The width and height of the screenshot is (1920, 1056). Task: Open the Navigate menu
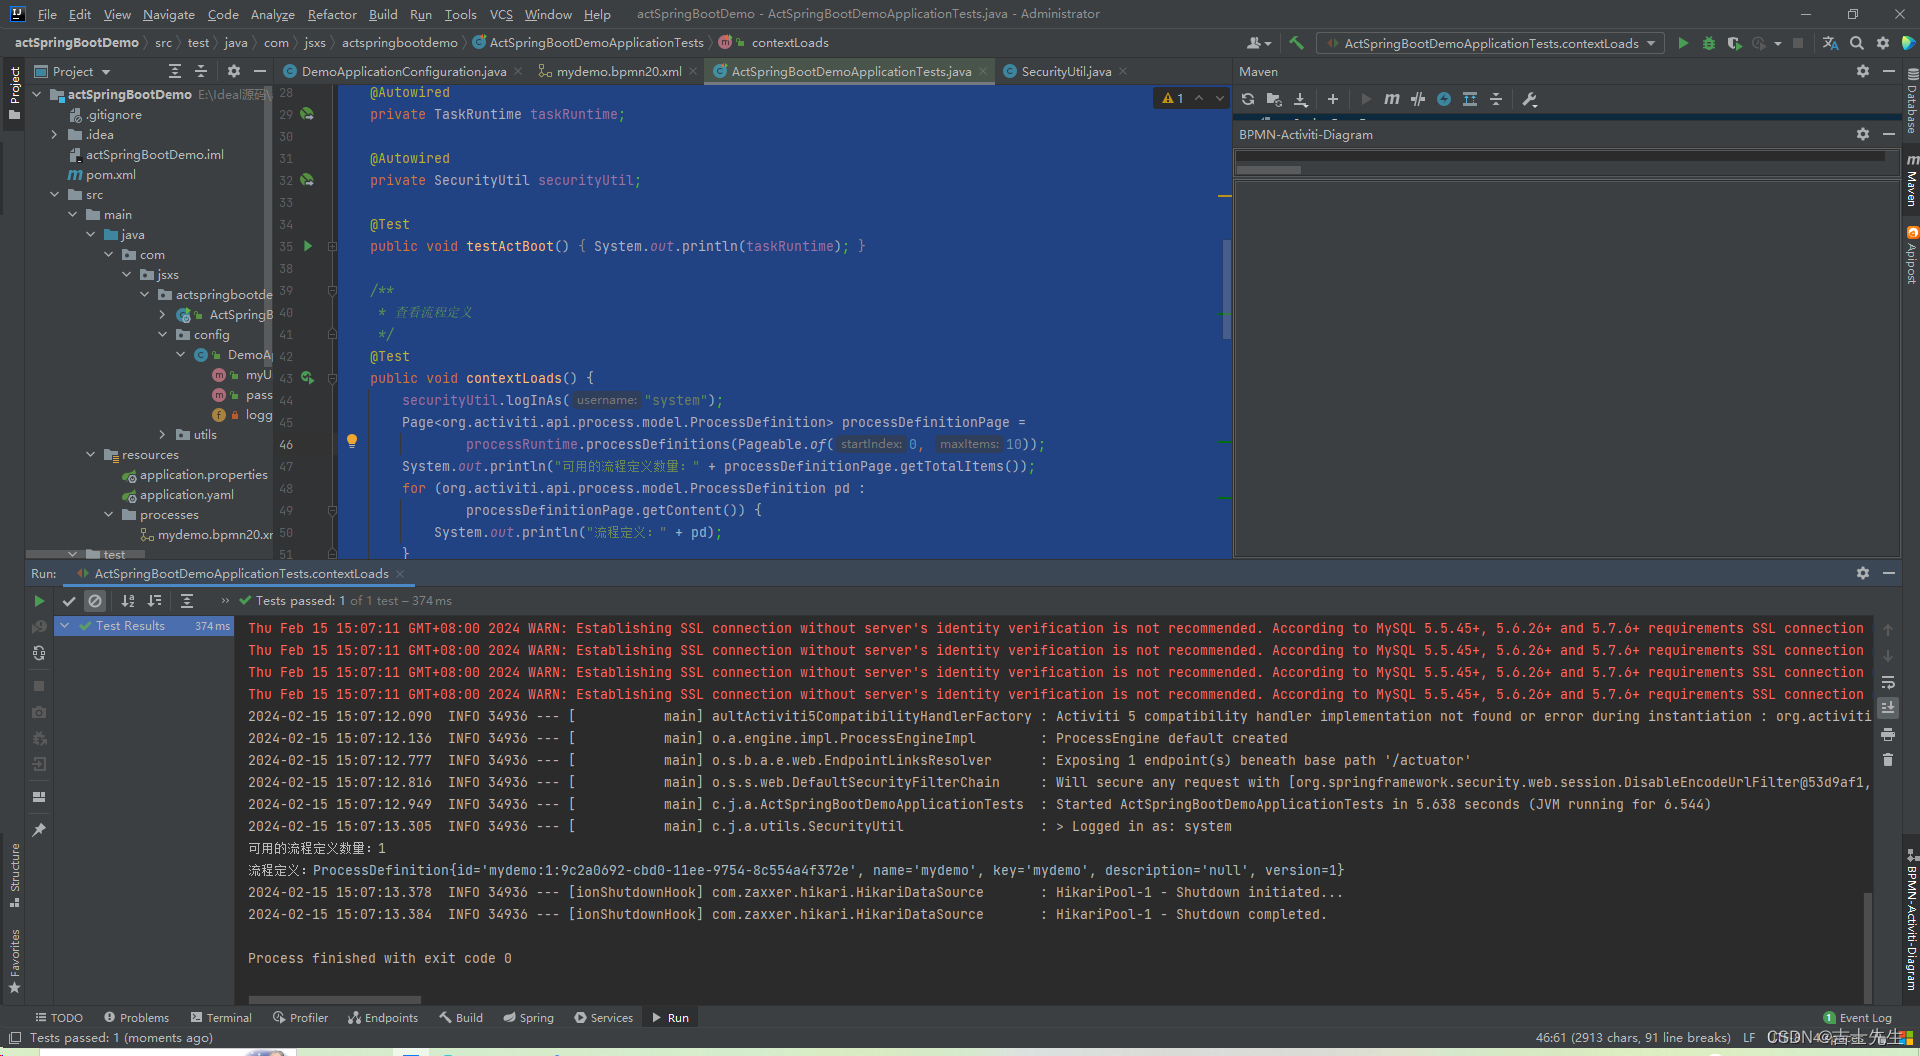pyautogui.click(x=168, y=14)
